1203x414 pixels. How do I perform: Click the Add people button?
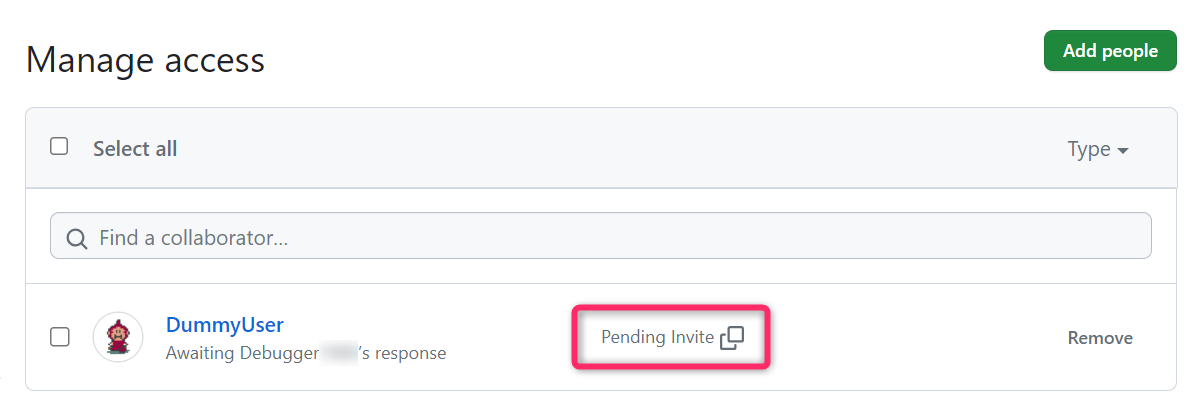pos(1110,51)
